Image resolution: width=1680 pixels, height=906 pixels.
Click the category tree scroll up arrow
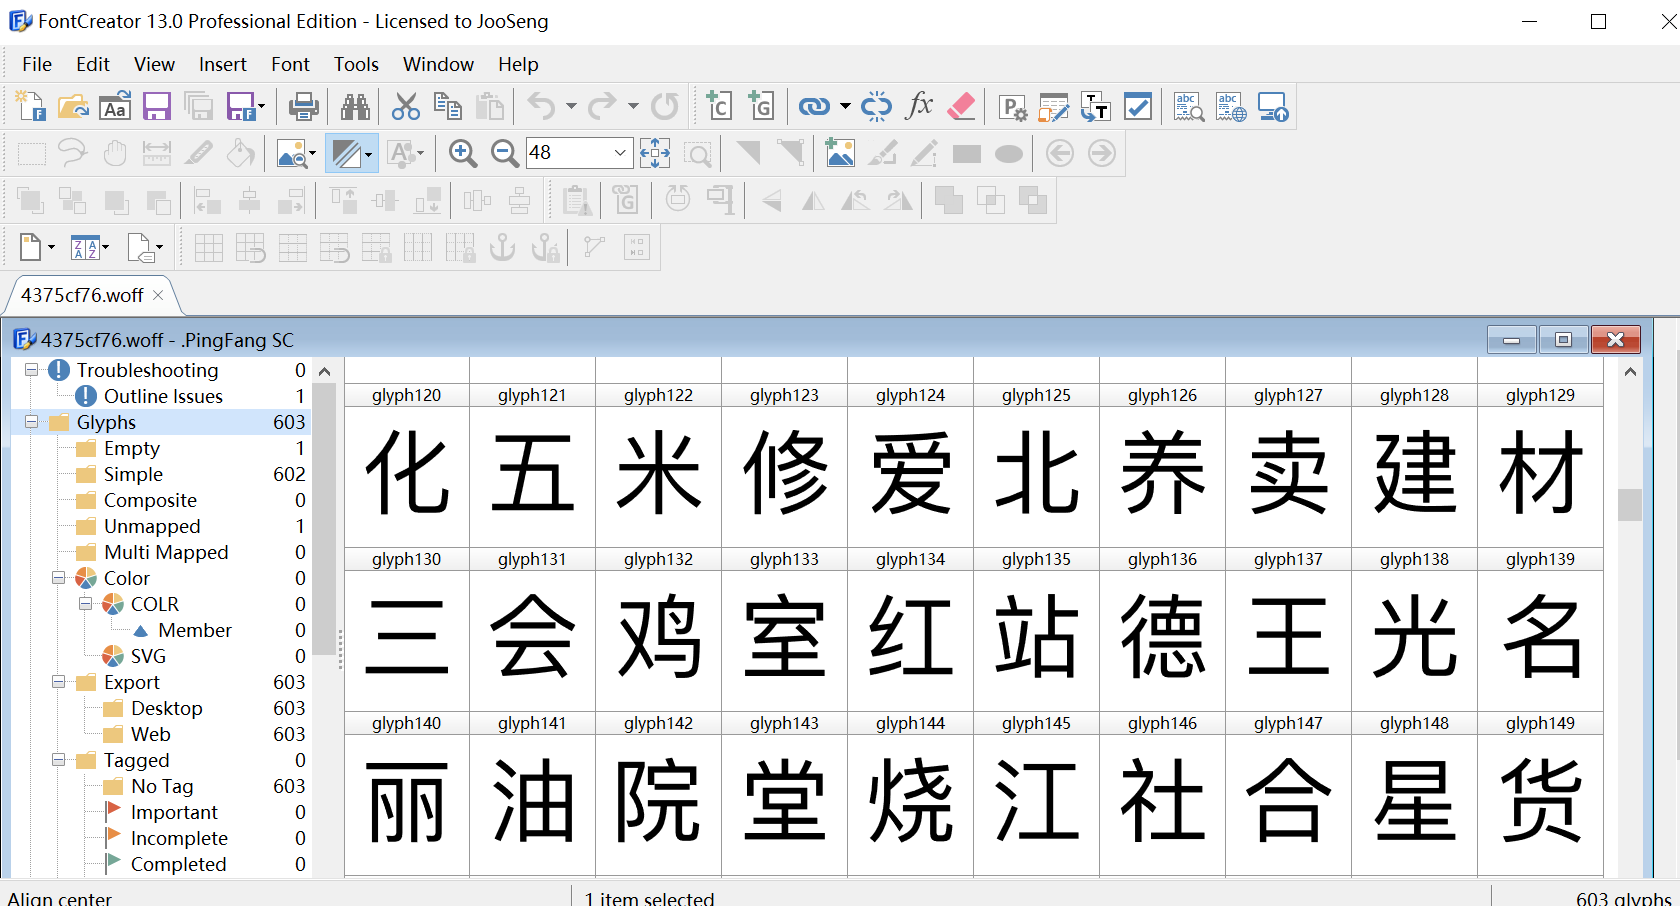tap(324, 371)
